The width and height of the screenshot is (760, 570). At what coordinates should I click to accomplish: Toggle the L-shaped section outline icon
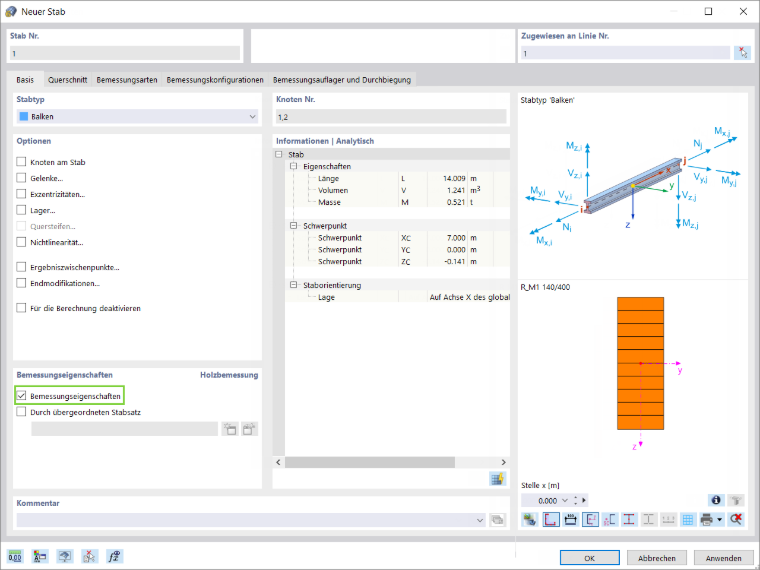pos(551,520)
